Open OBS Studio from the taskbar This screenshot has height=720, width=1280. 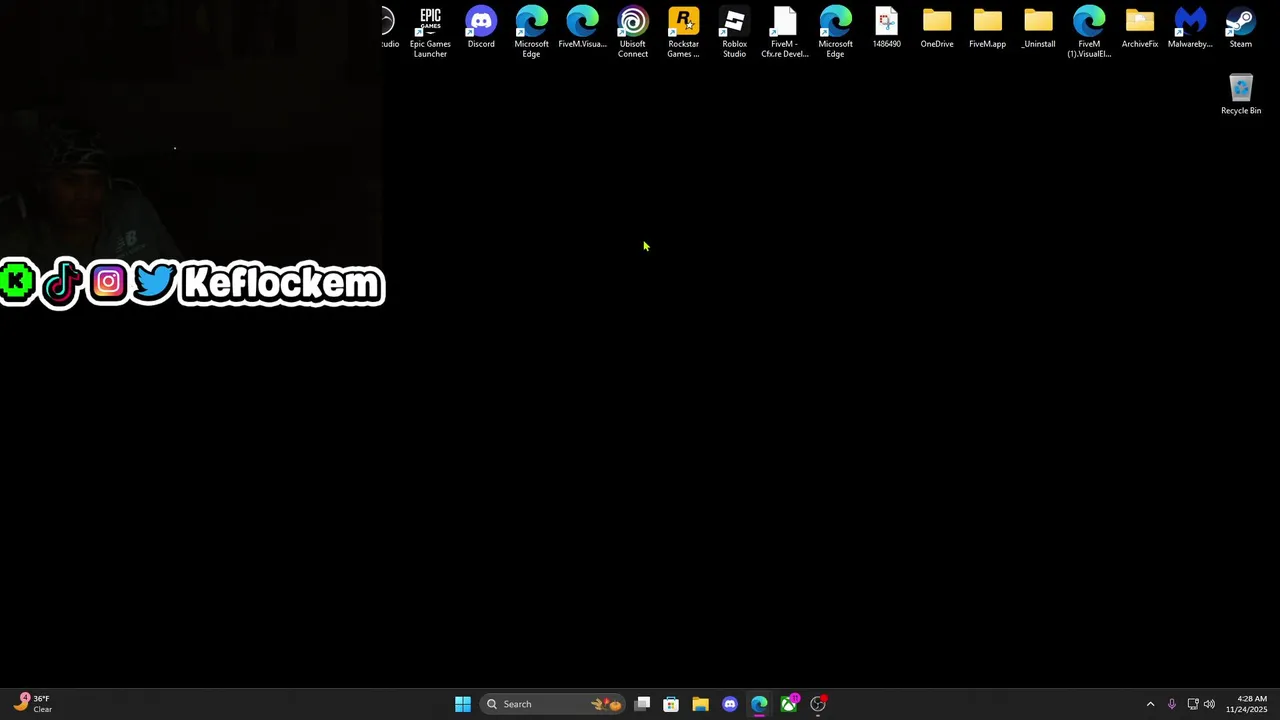[818, 704]
